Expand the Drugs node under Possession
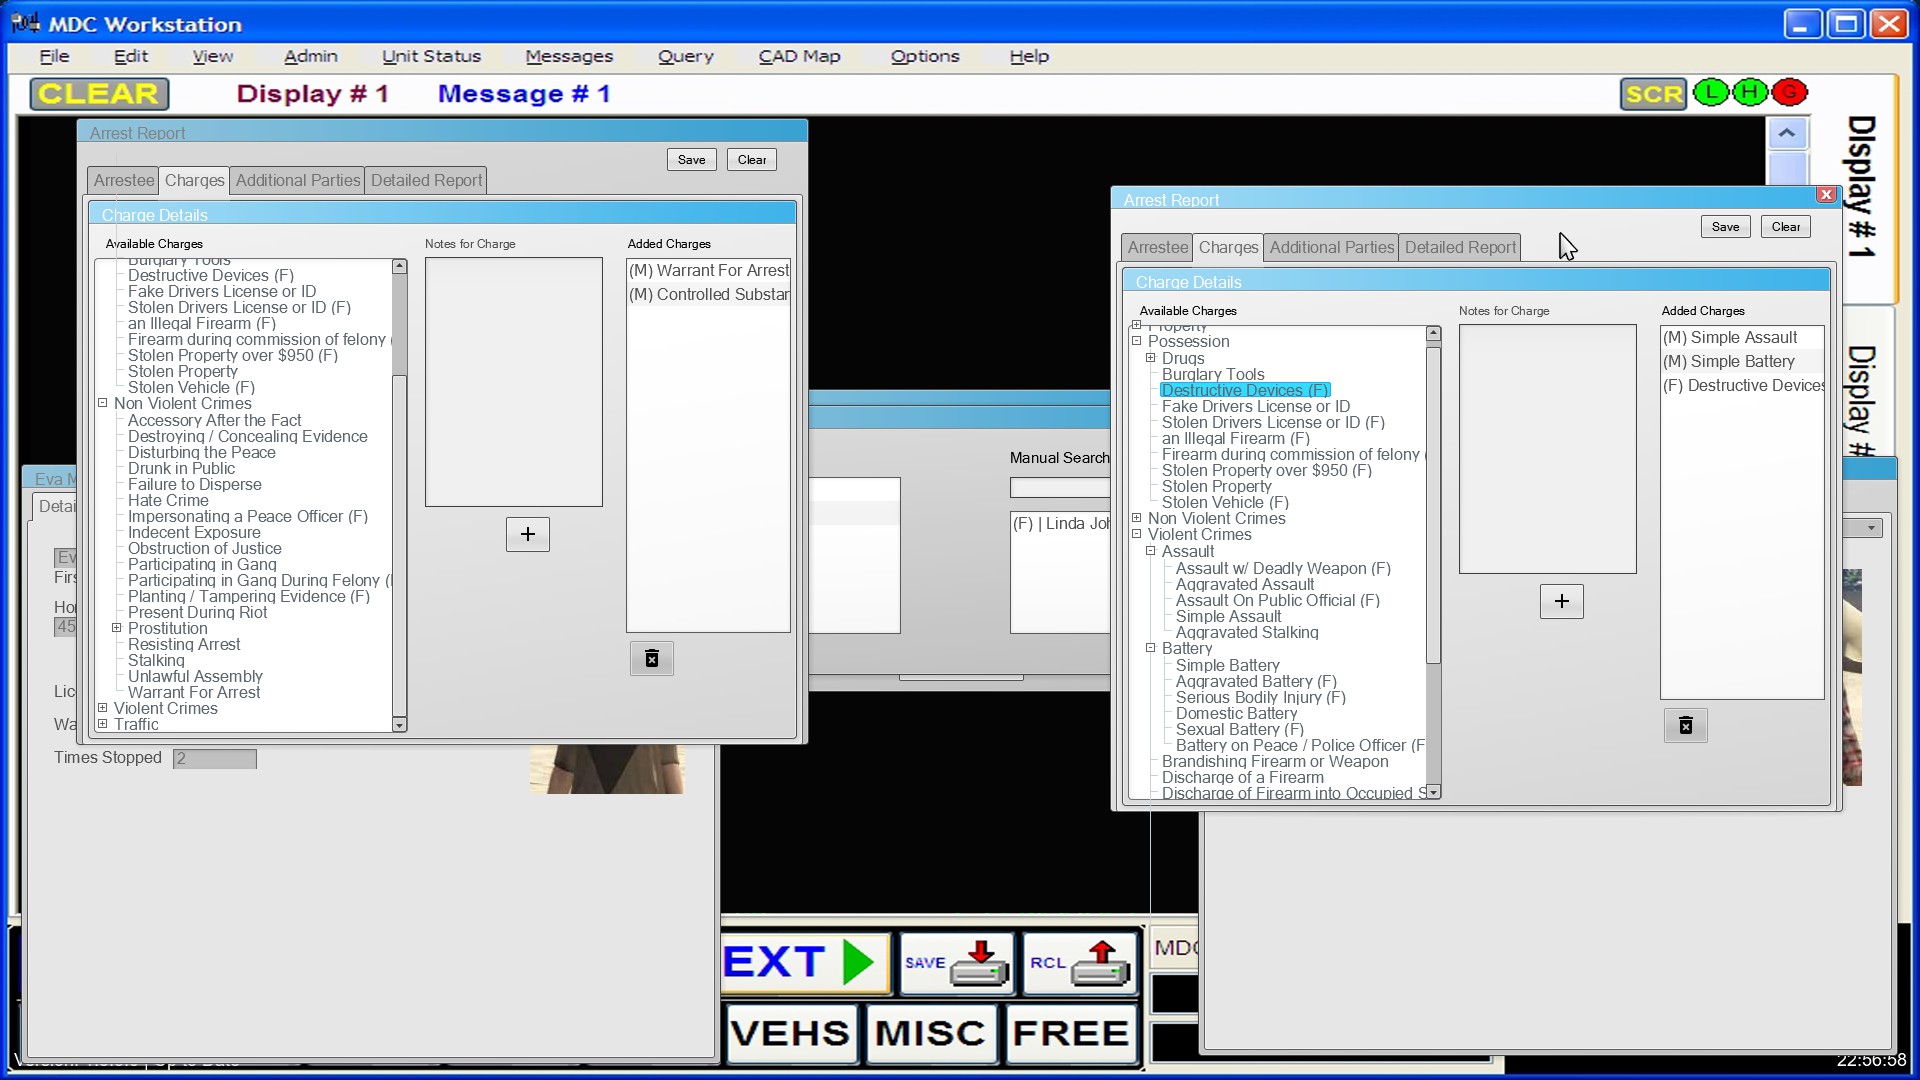Screen dimensions: 1920x1080 [x=1151, y=358]
